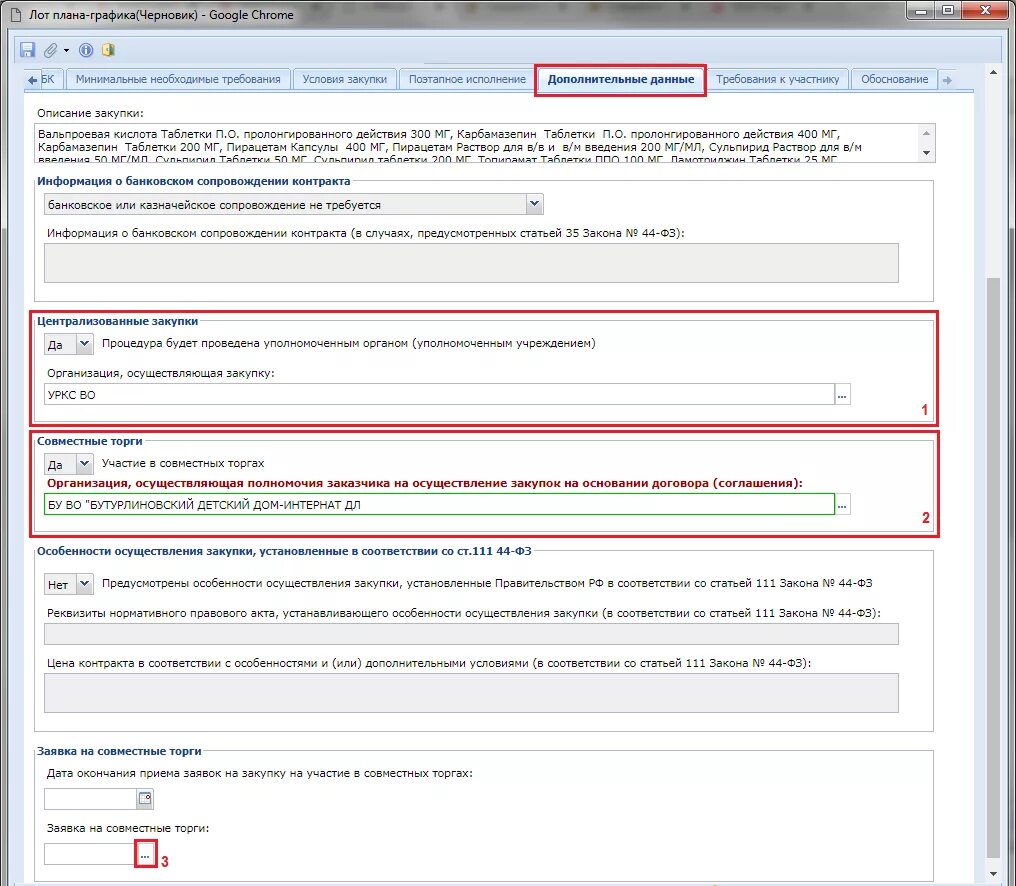Expand the paperclip attachment dropdown arrow

click(65, 51)
